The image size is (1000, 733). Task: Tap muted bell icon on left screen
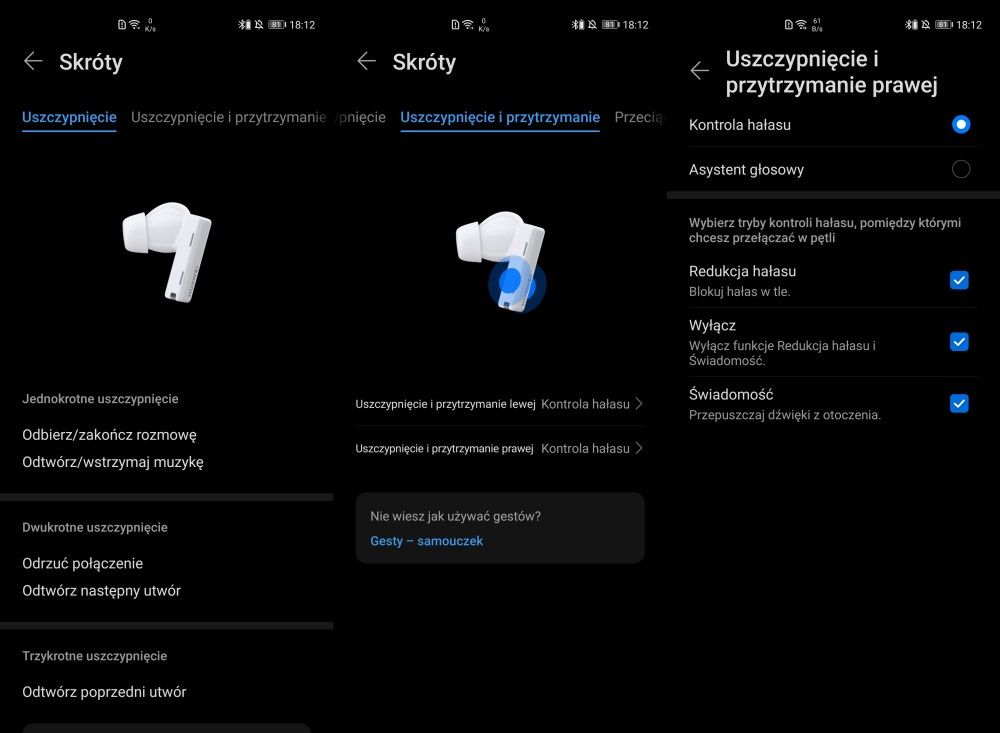click(259, 25)
